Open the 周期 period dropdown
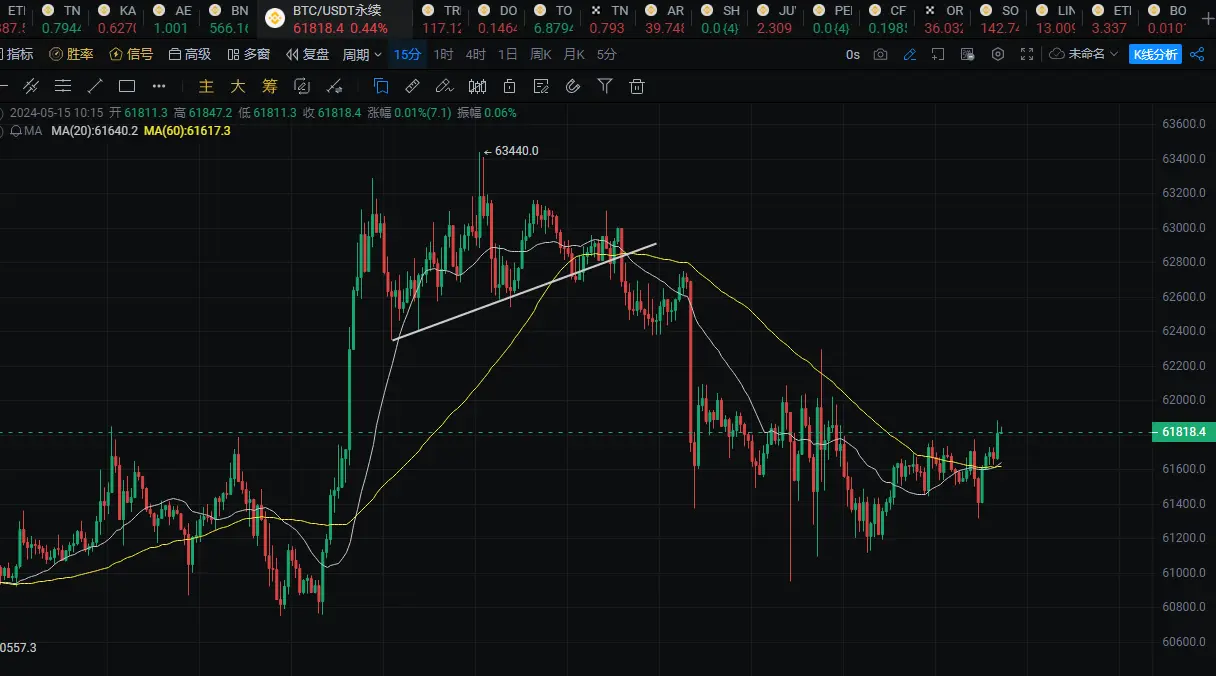1216x676 pixels. point(362,54)
